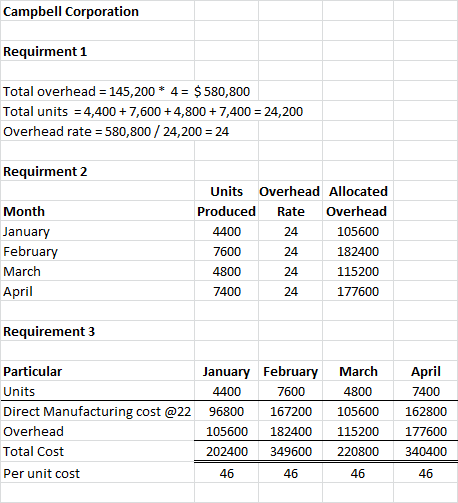Select units produced 4800 in March row

click(x=227, y=272)
